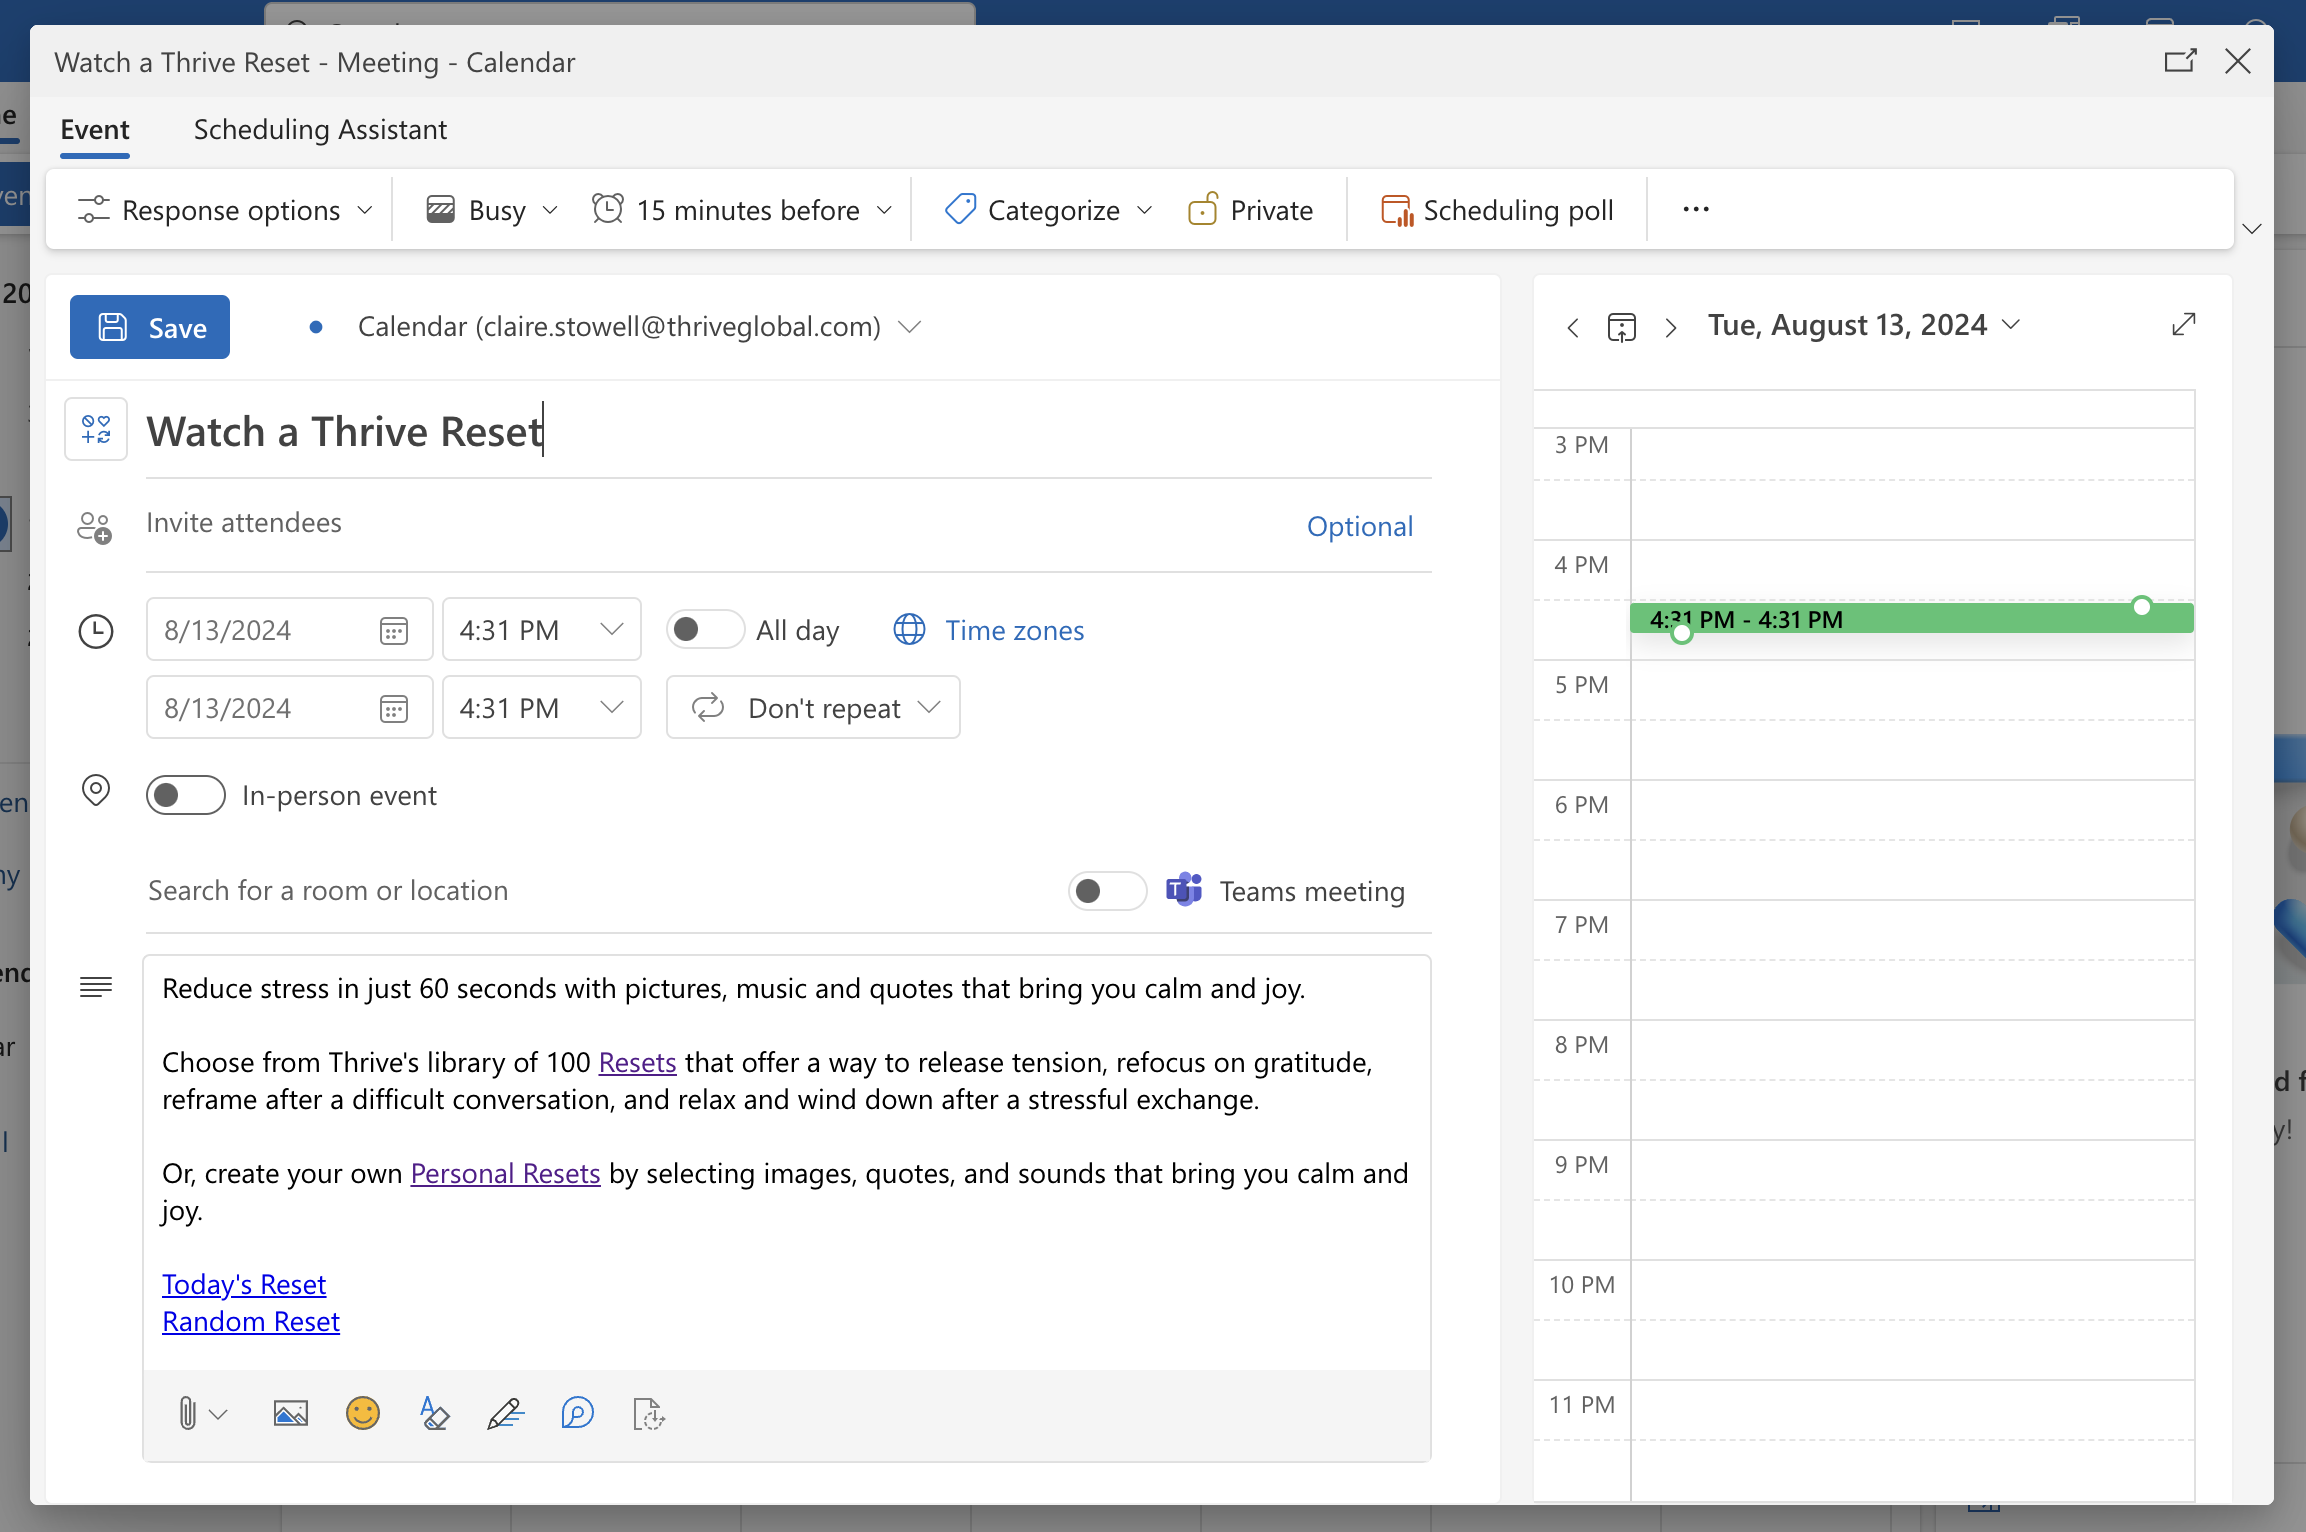Open the Resets hyperlink in description
This screenshot has height=1532, width=2306.
637,1062
